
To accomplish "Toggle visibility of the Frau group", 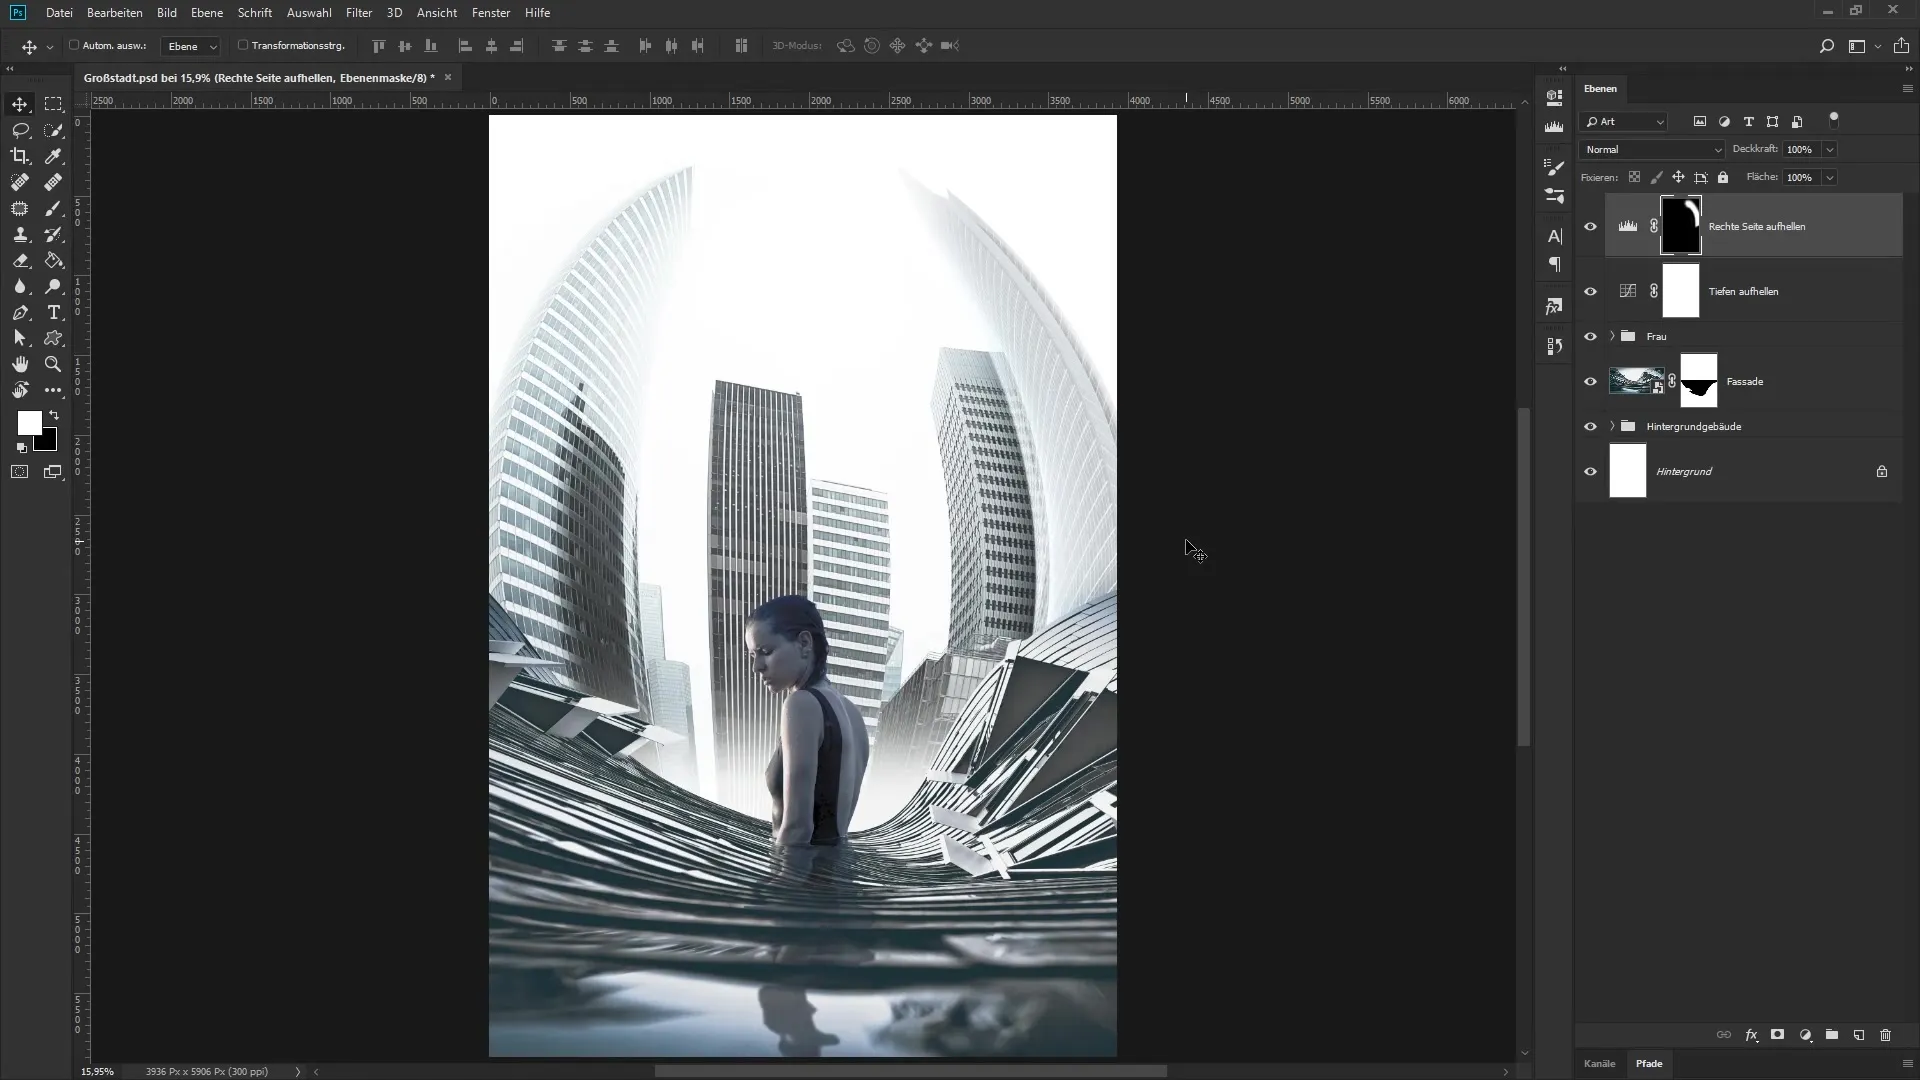I will 1590,336.
